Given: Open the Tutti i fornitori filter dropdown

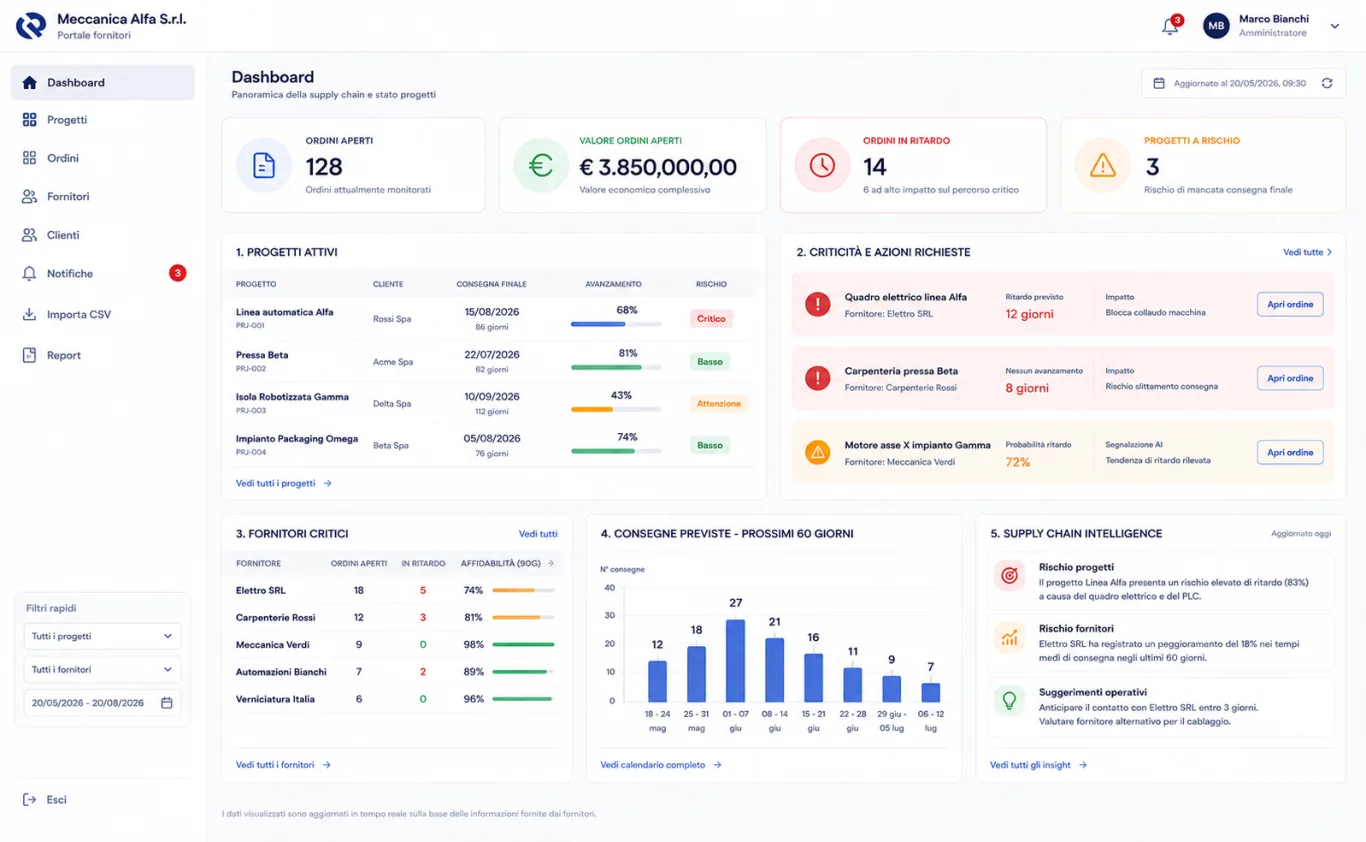Looking at the screenshot, I should tap(102, 669).
